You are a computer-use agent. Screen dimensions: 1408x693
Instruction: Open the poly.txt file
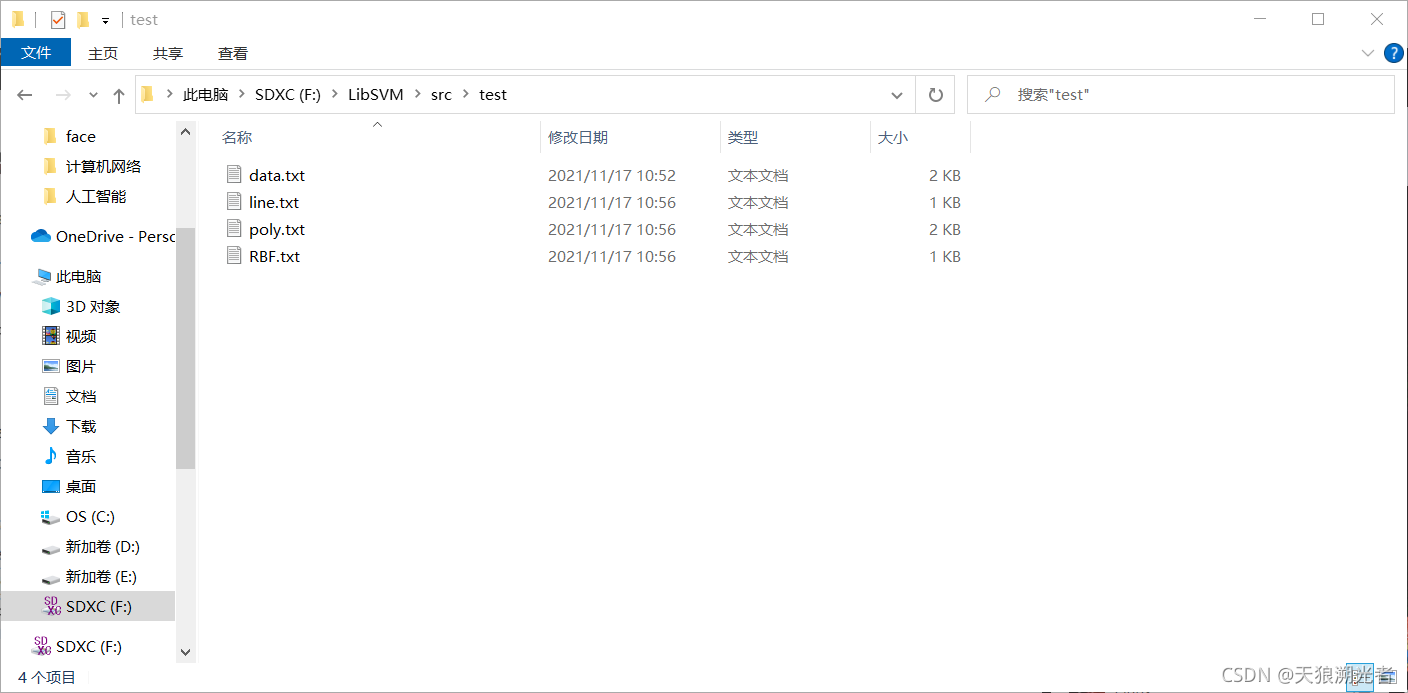pyautogui.click(x=276, y=228)
